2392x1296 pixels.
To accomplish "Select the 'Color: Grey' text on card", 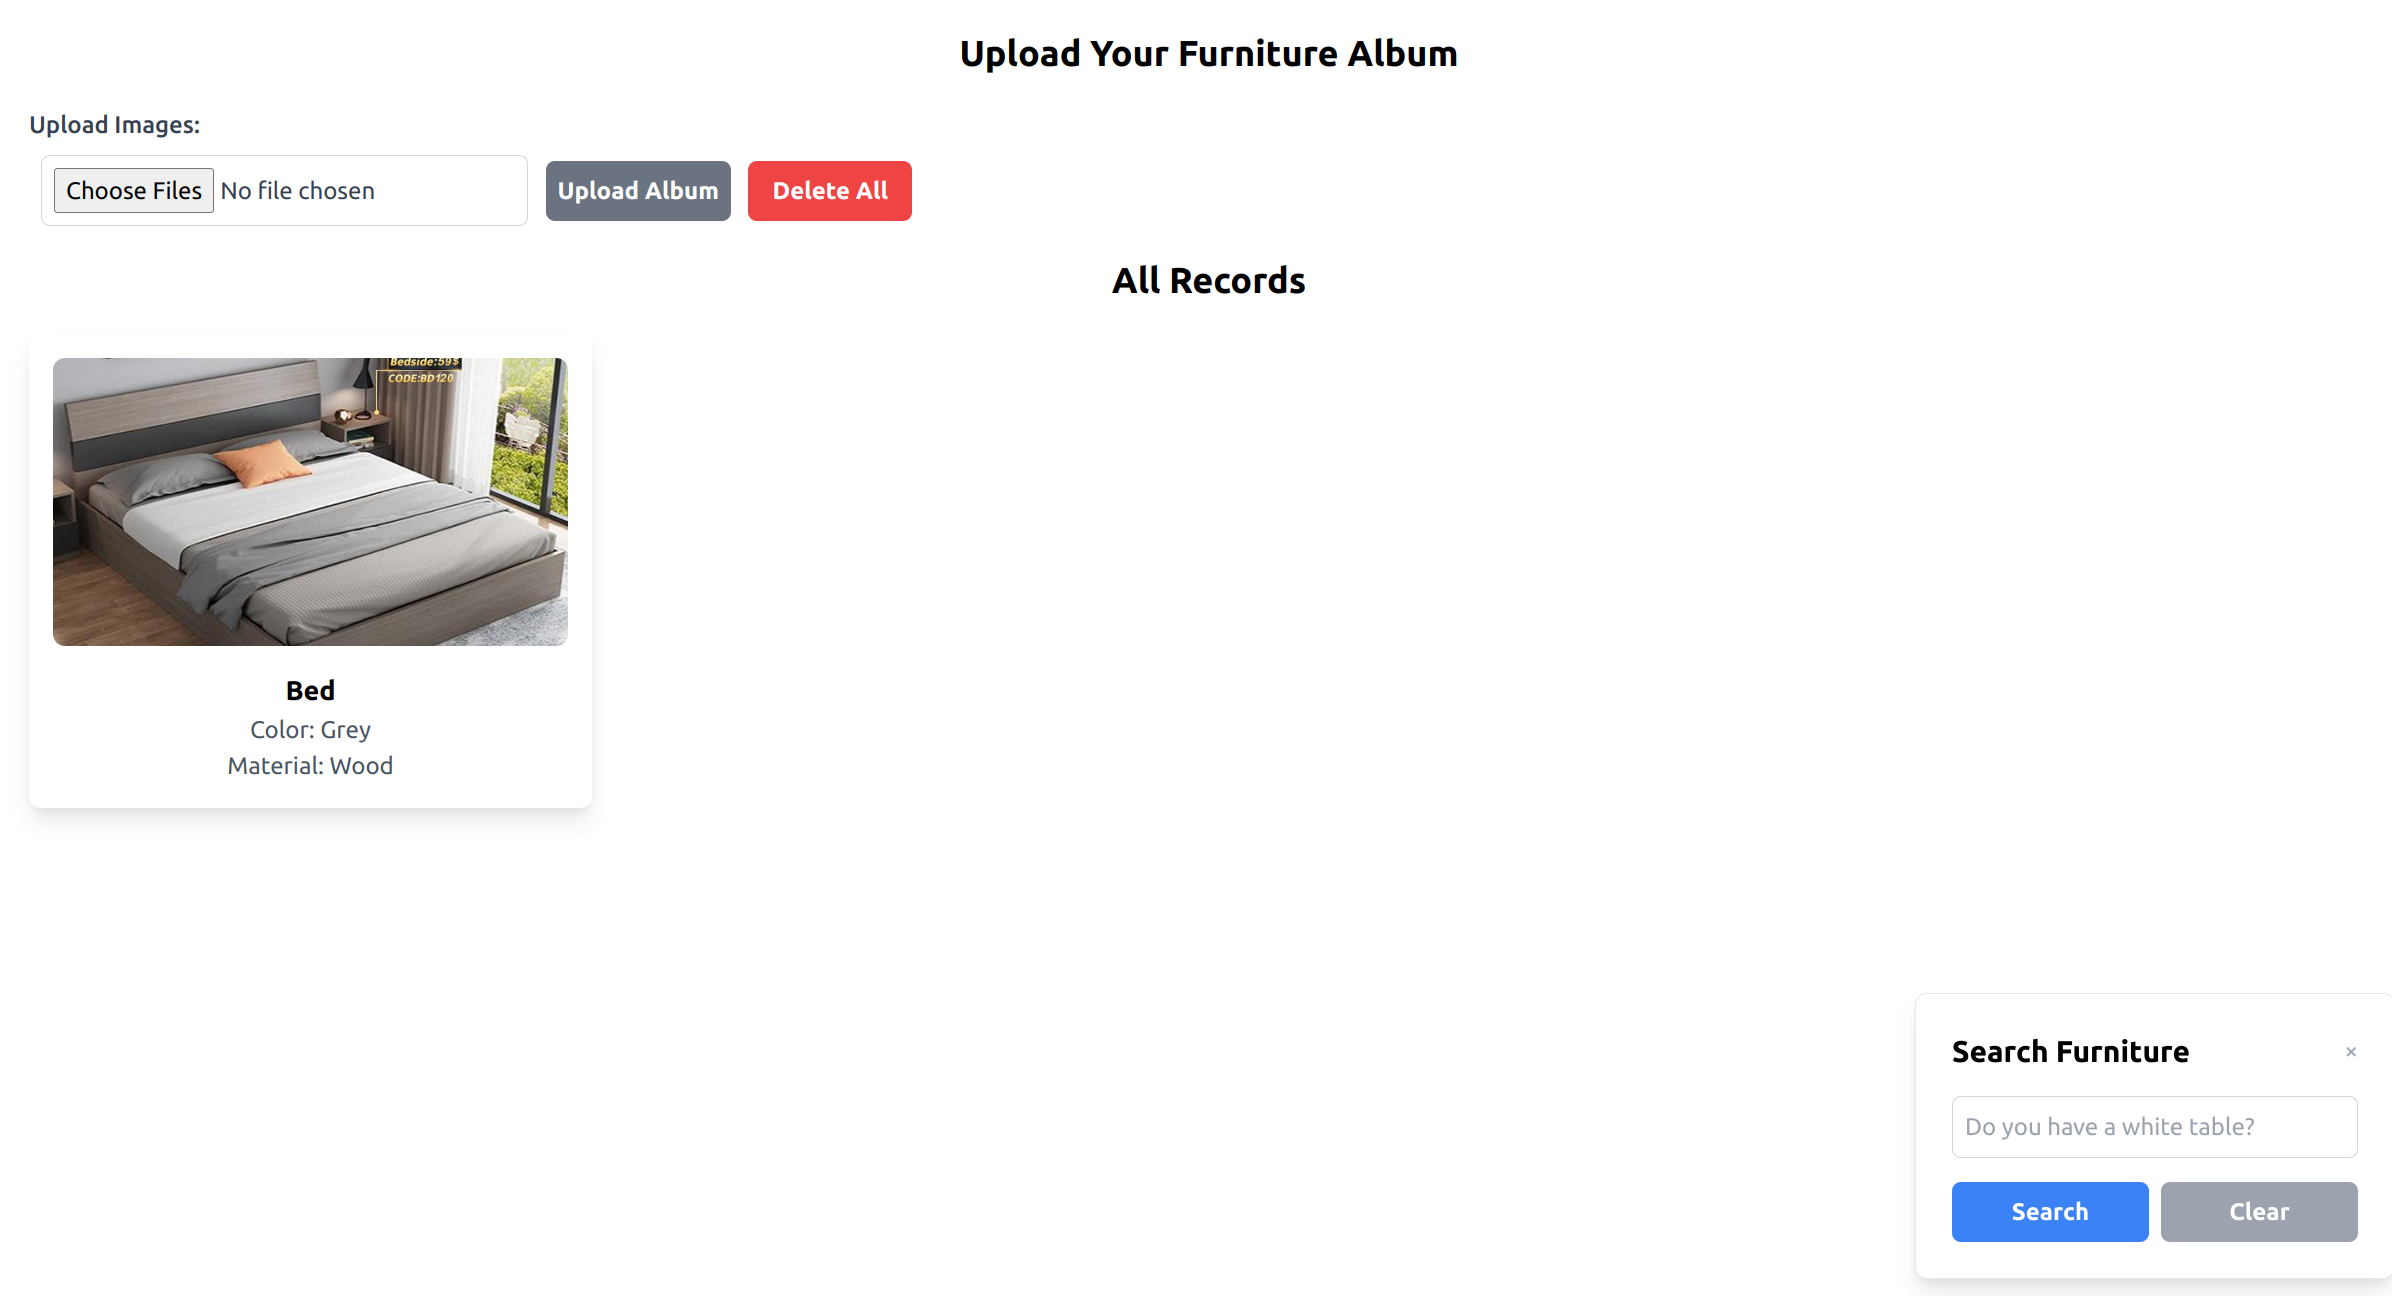I will [310, 730].
